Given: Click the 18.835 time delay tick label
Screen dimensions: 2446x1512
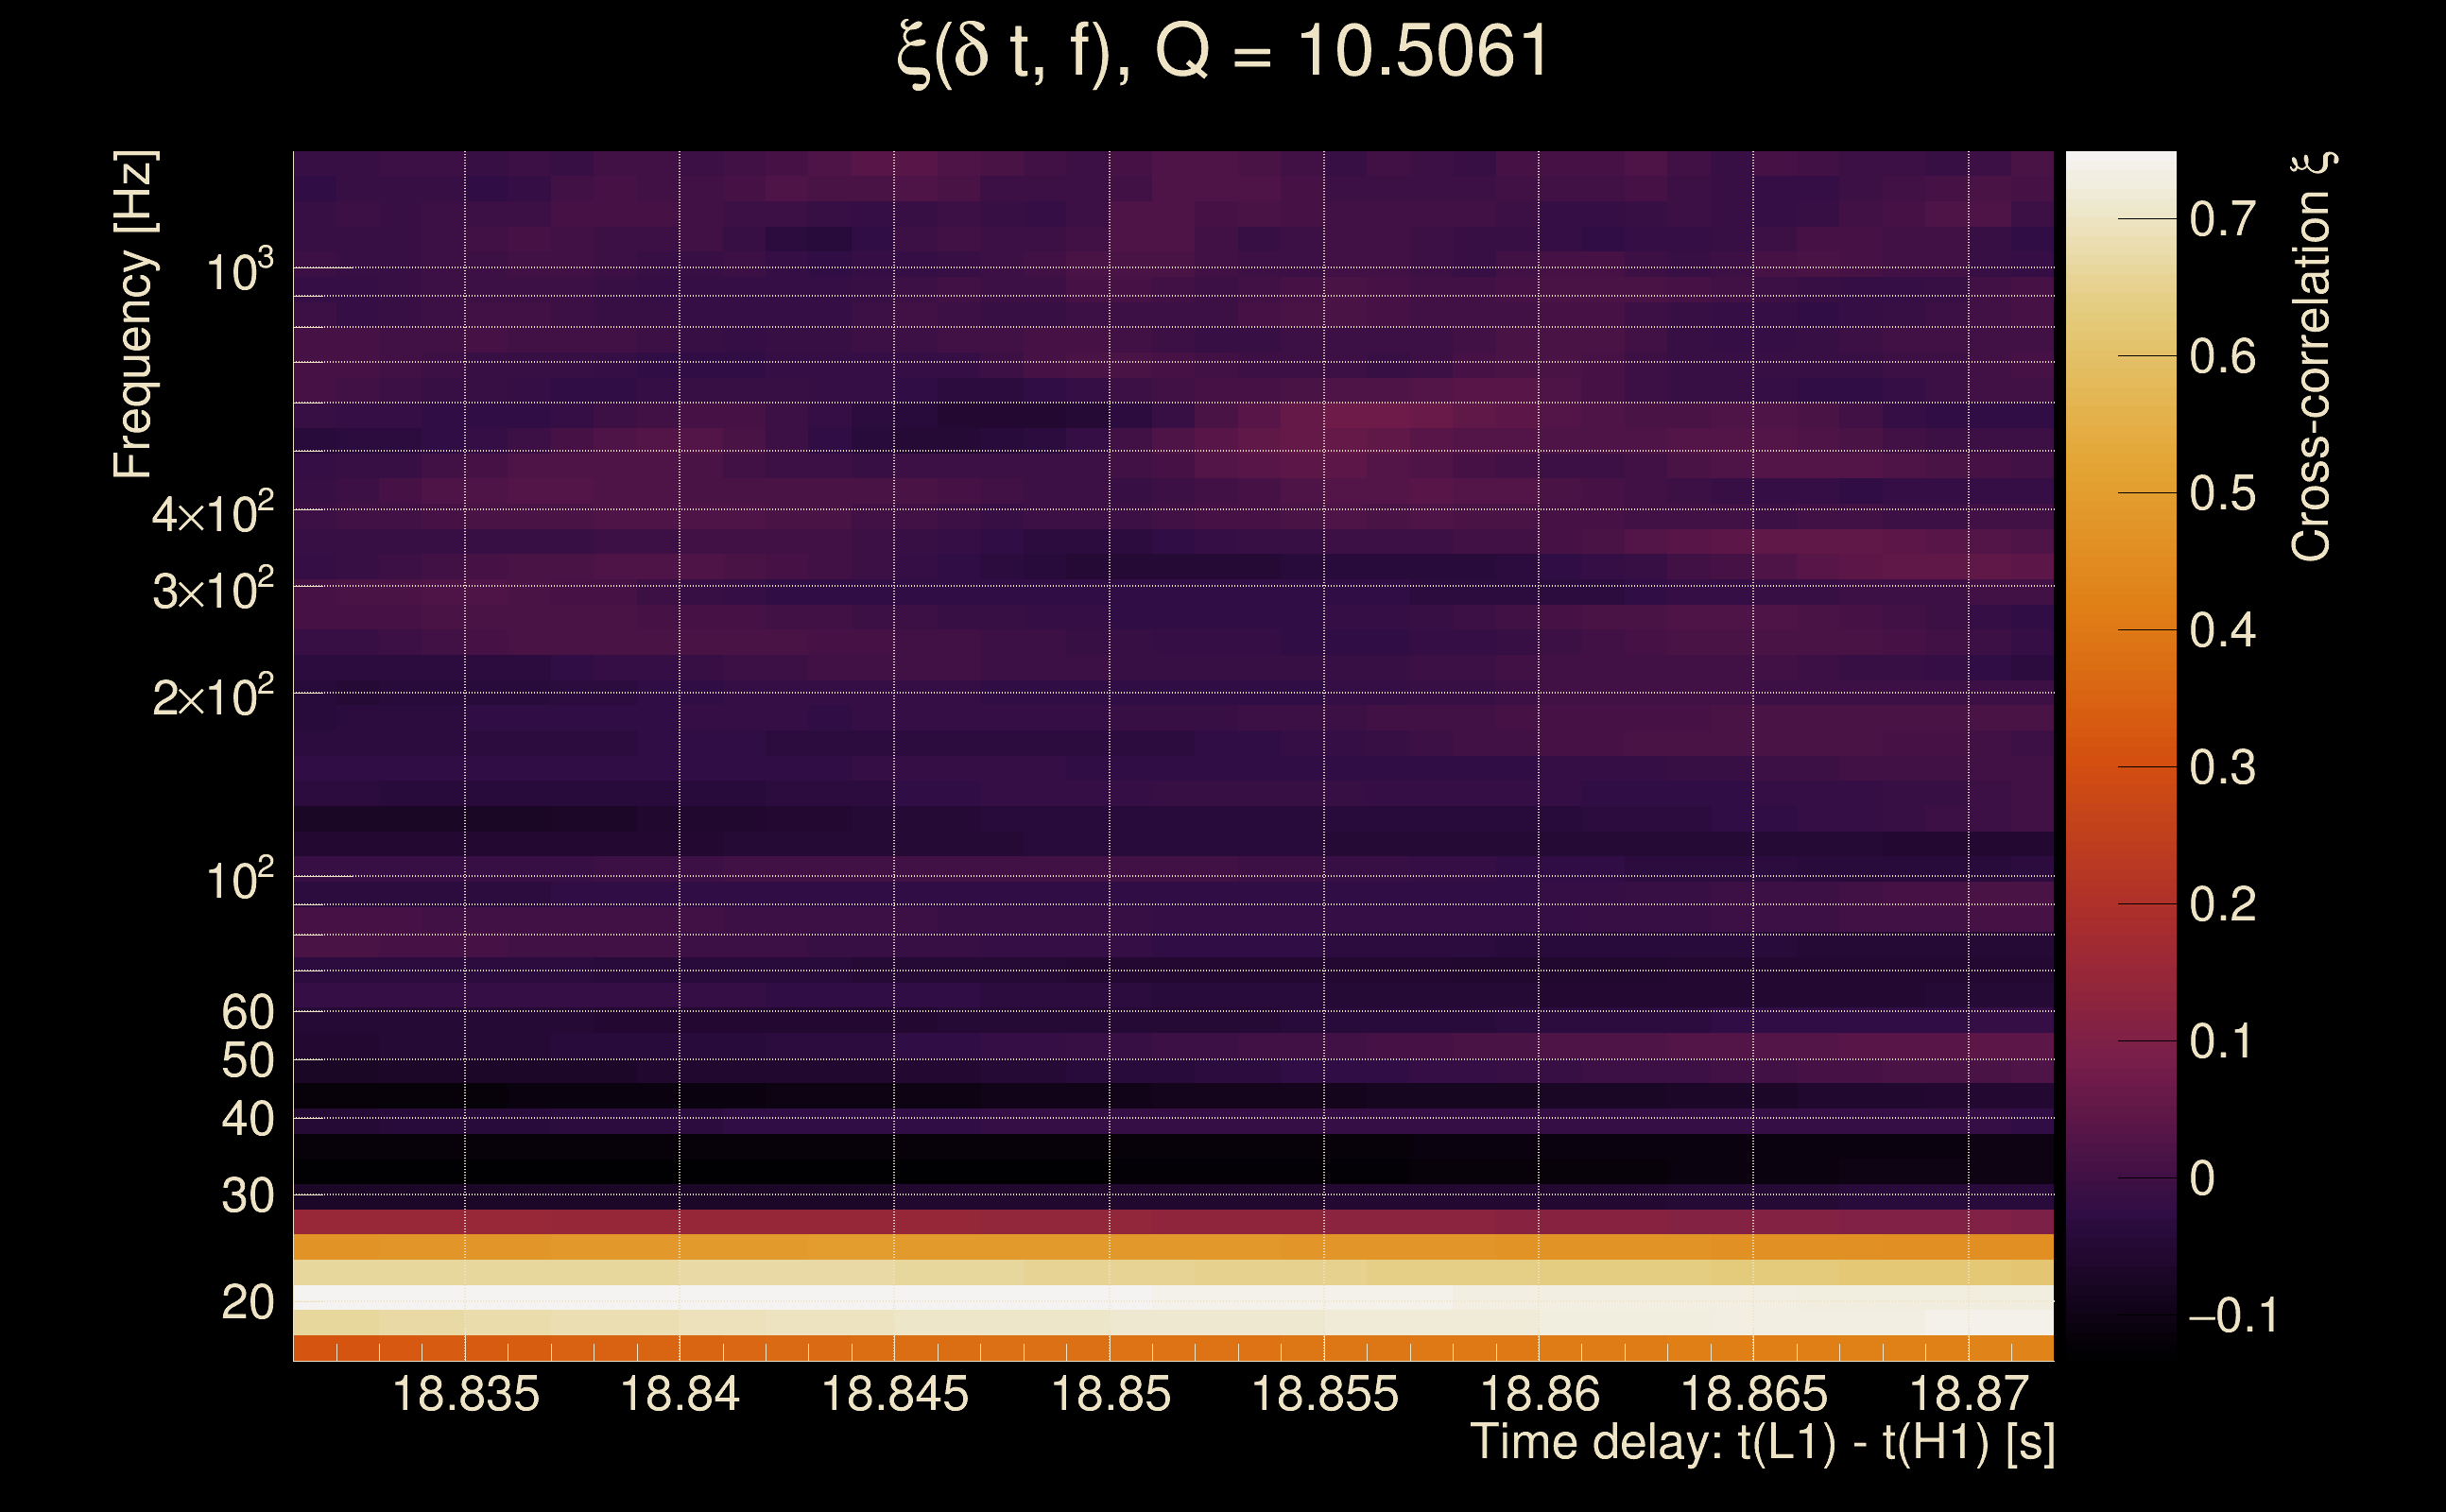Looking at the screenshot, I should (466, 1394).
